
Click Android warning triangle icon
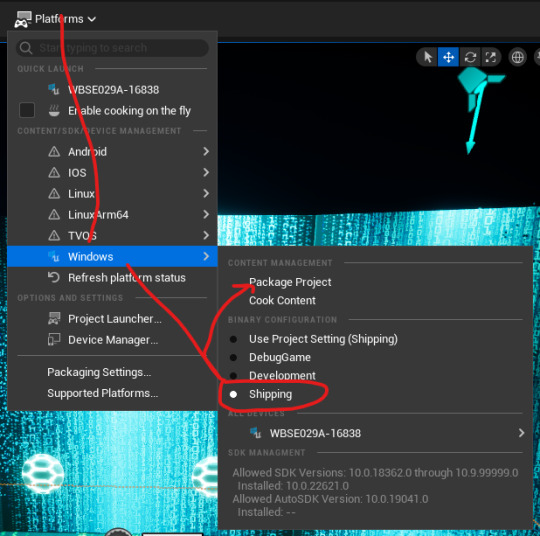pyautogui.click(x=54, y=152)
